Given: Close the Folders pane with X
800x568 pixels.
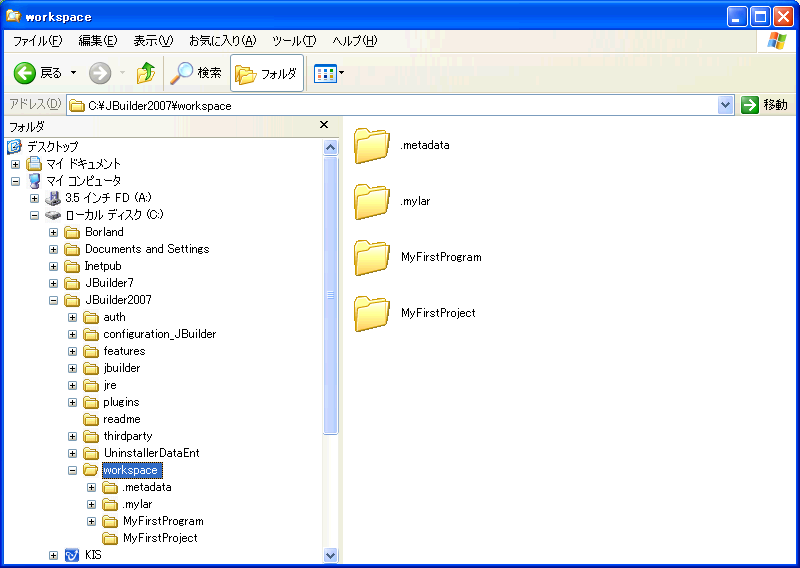Looking at the screenshot, I should pos(324,125).
